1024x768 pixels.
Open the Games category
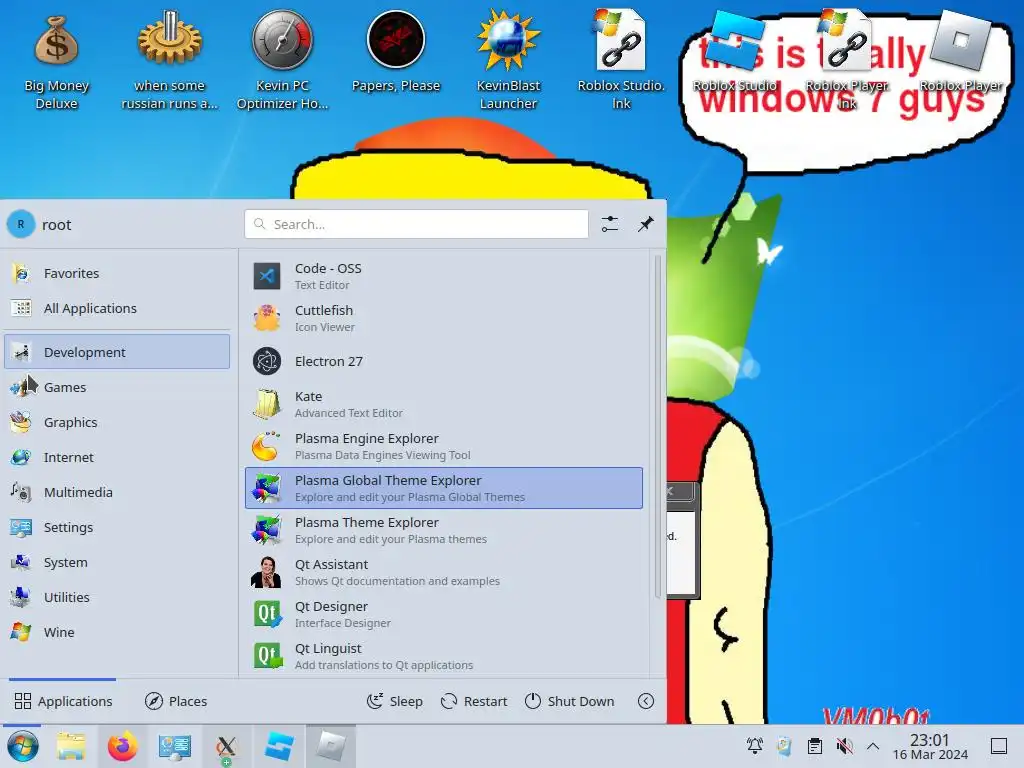118,387
